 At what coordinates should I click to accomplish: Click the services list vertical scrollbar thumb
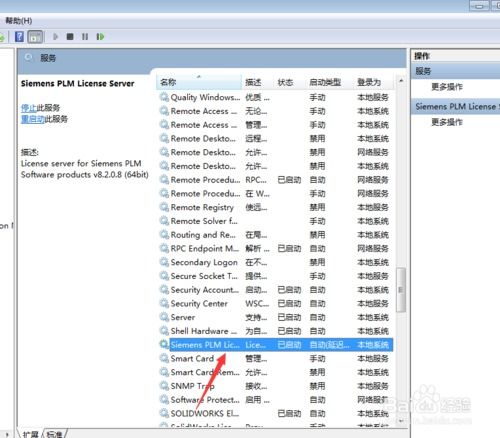tap(401, 290)
